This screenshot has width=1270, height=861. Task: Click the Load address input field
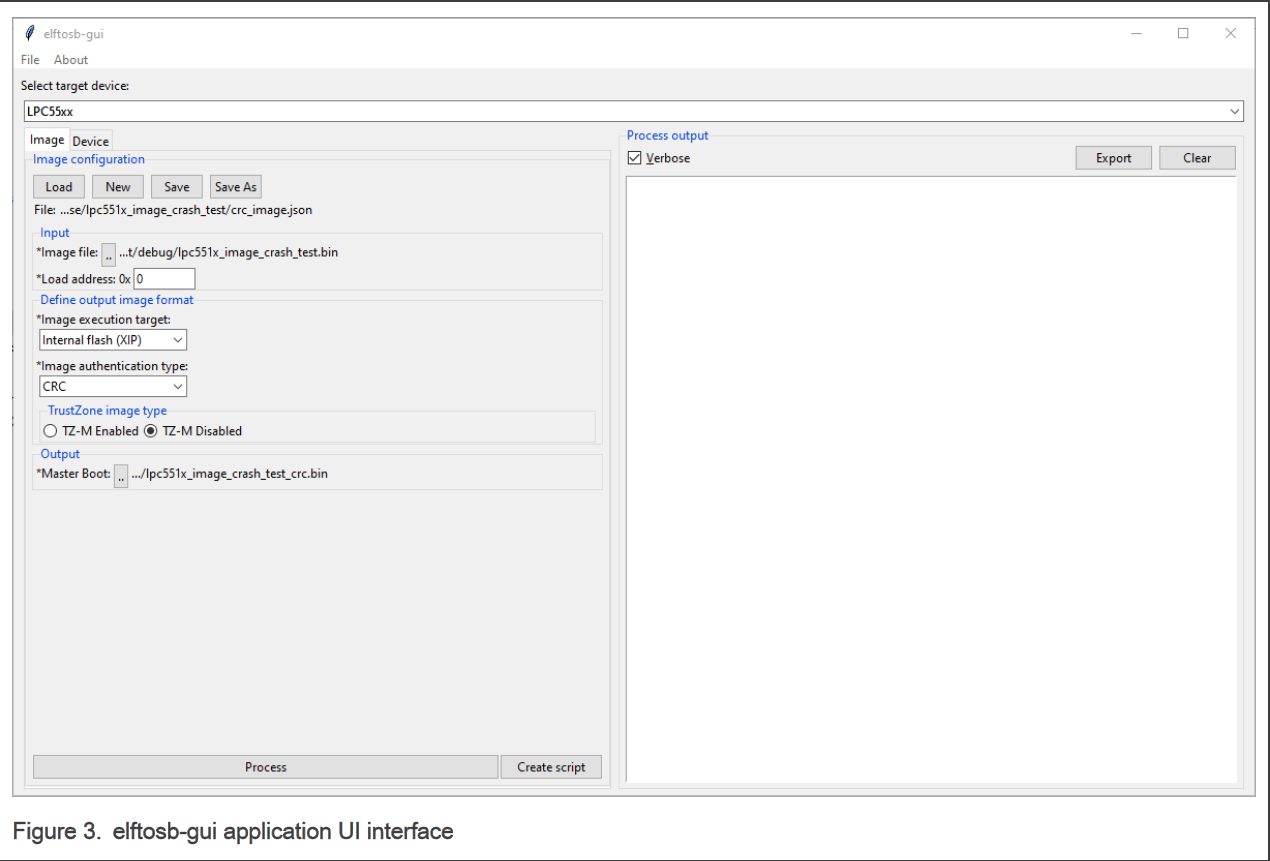[164, 278]
